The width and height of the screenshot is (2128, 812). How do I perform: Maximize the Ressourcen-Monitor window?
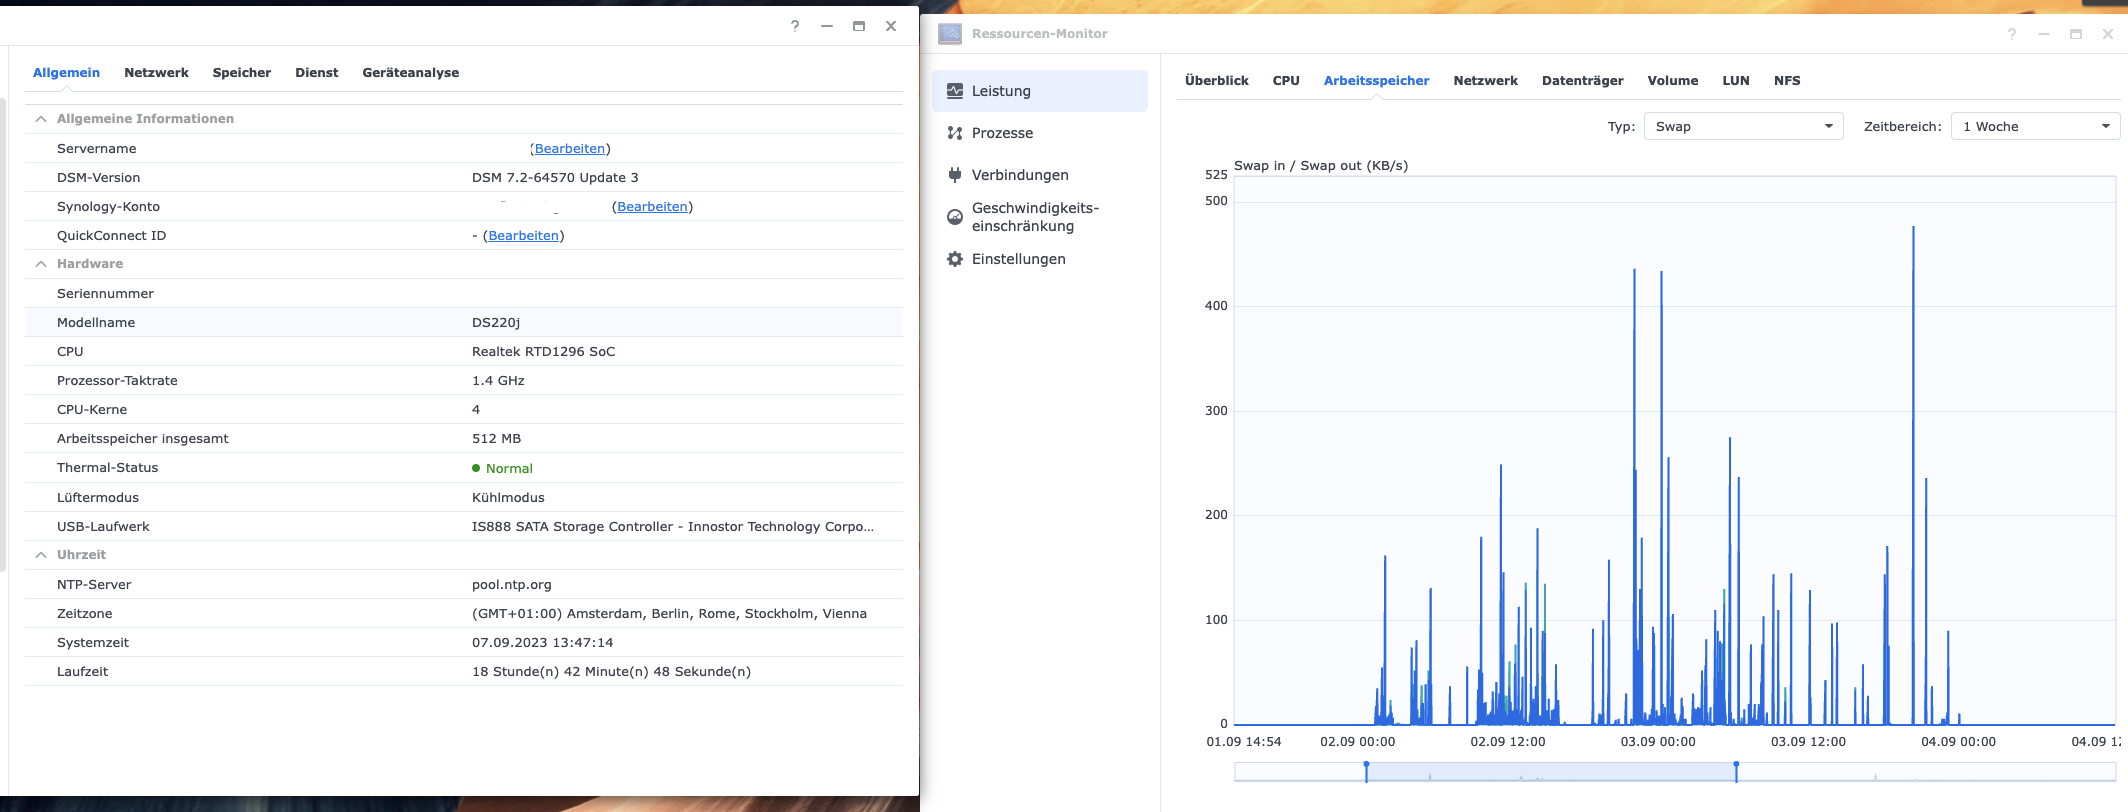point(2076,34)
